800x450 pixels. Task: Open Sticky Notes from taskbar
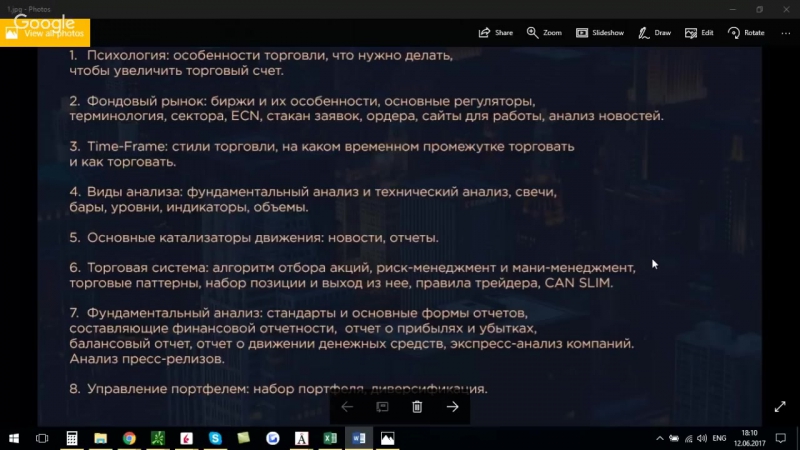click(x=244, y=438)
